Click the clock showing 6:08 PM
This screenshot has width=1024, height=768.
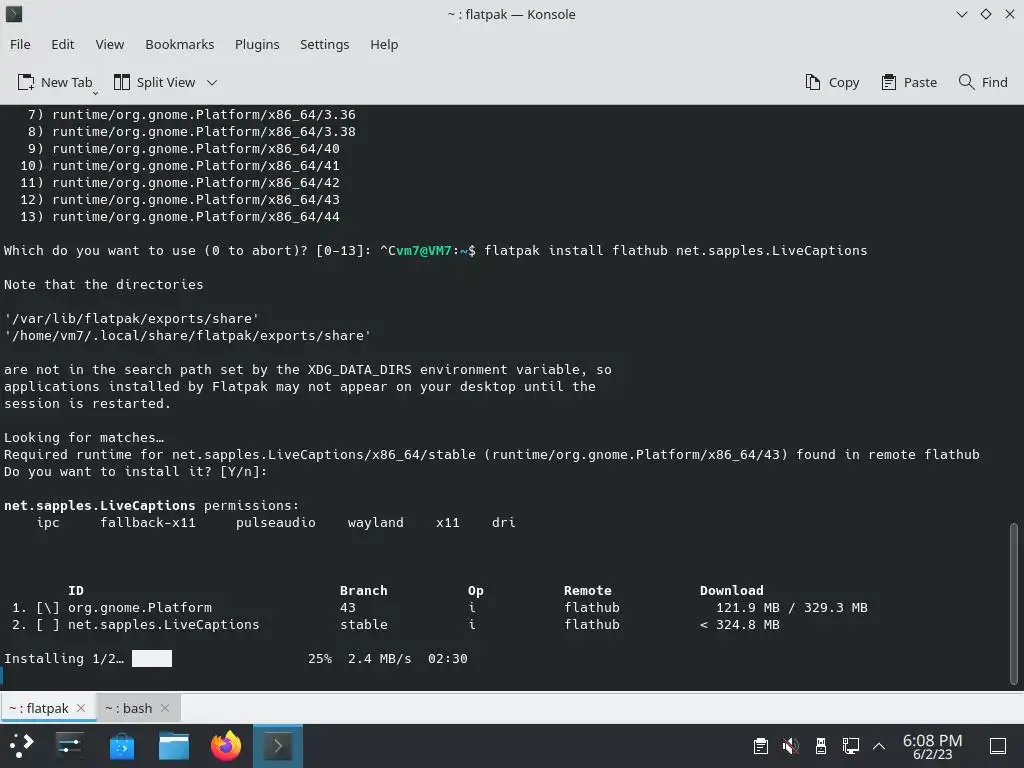coord(933,746)
